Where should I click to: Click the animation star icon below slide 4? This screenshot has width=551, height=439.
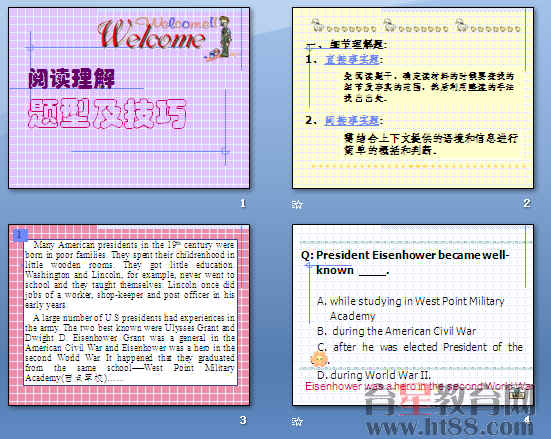pyautogui.click(x=297, y=421)
